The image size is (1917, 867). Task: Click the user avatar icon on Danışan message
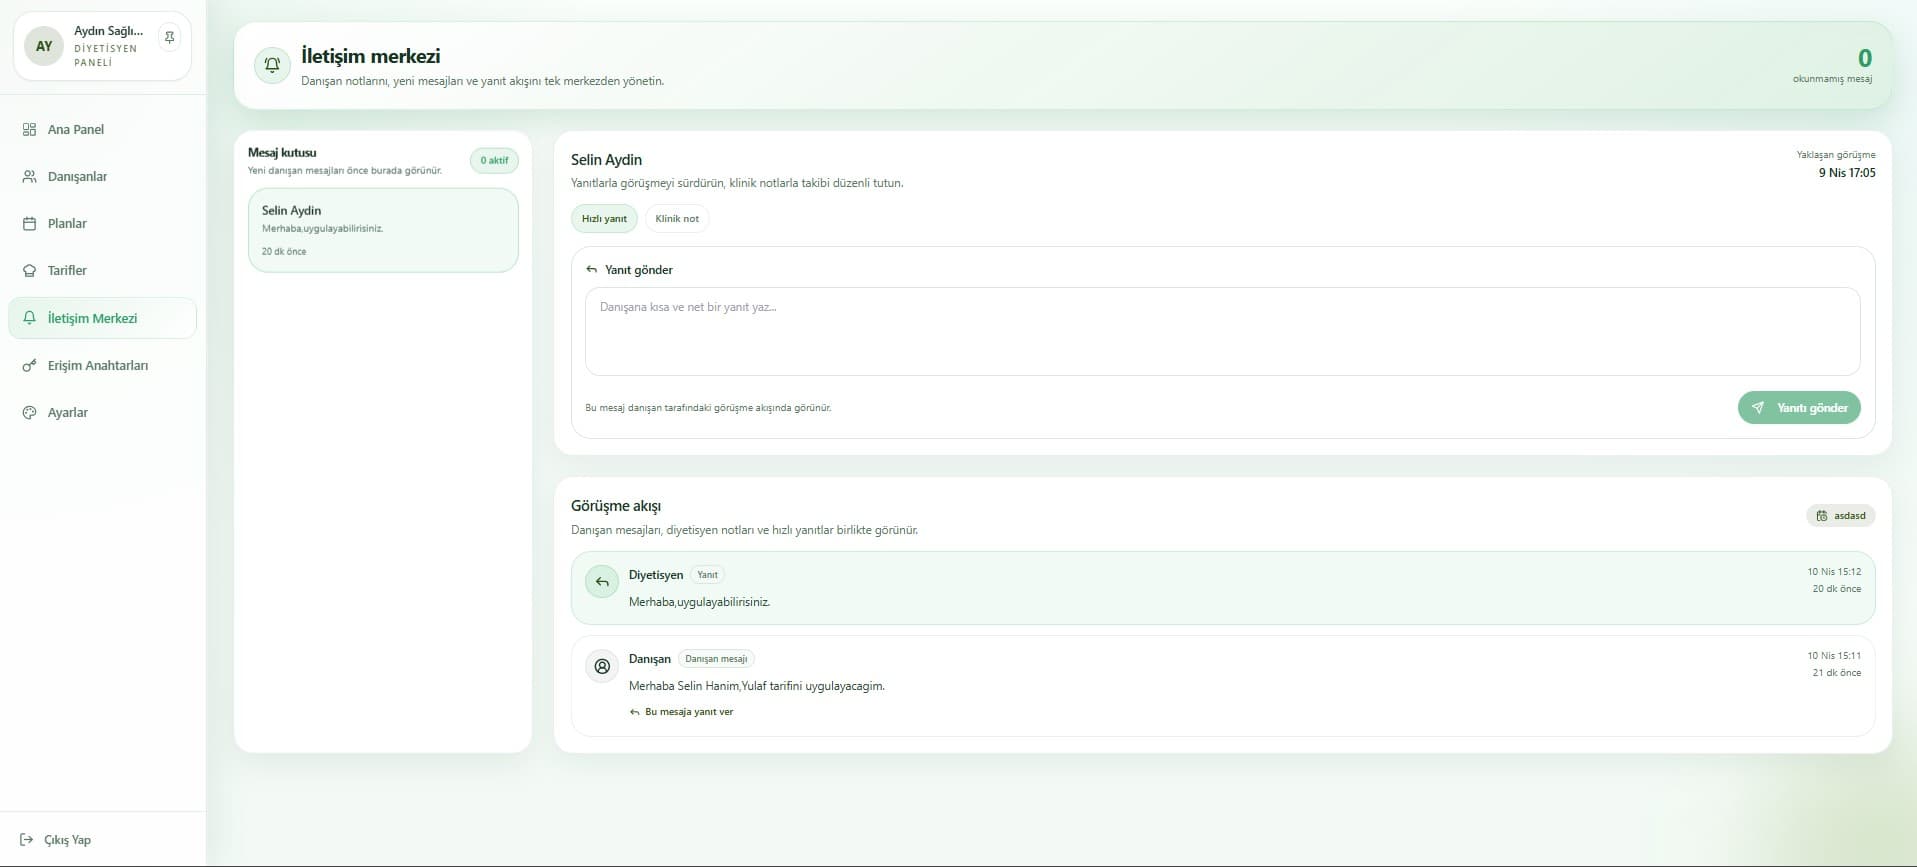(602, 666)
